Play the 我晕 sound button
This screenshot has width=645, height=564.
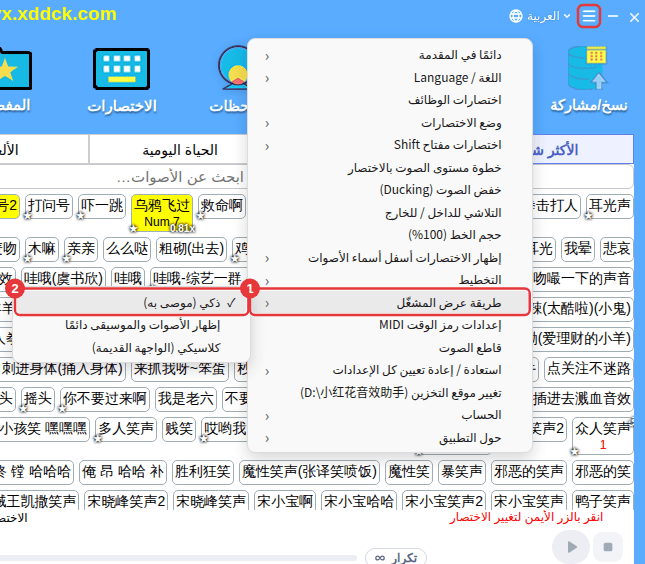578,249
